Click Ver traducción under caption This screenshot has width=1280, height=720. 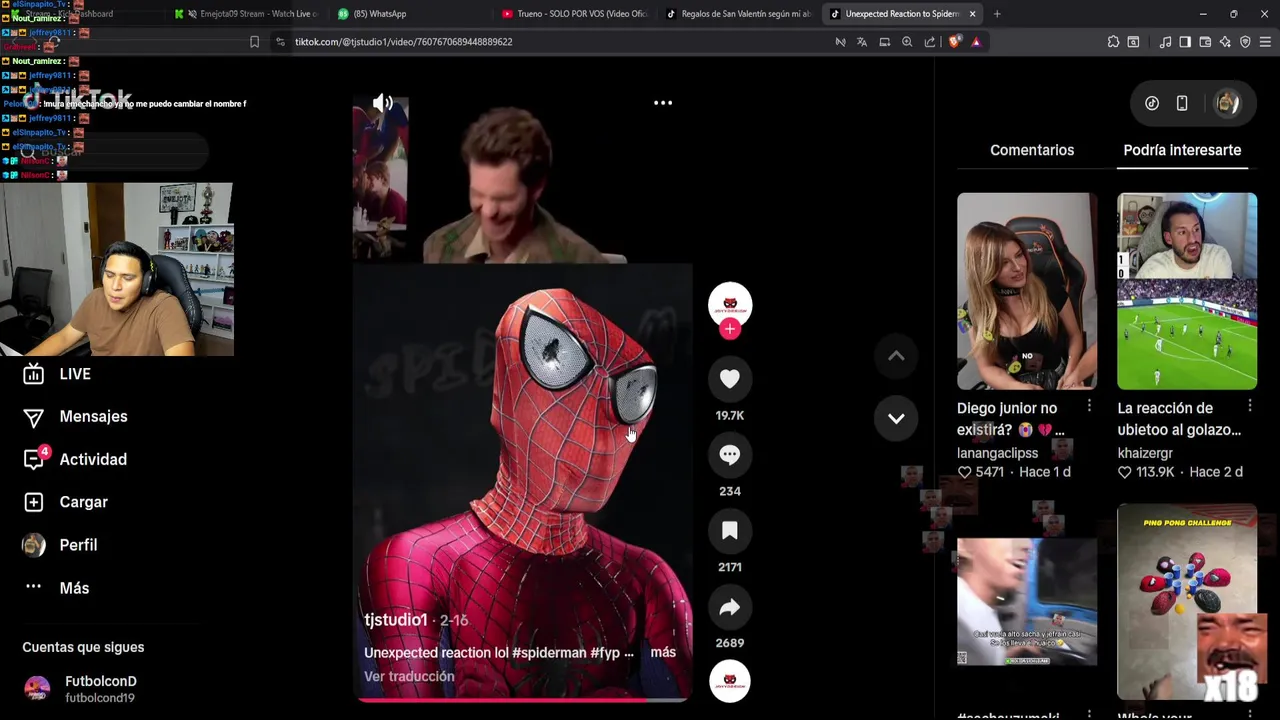point(409,676)
